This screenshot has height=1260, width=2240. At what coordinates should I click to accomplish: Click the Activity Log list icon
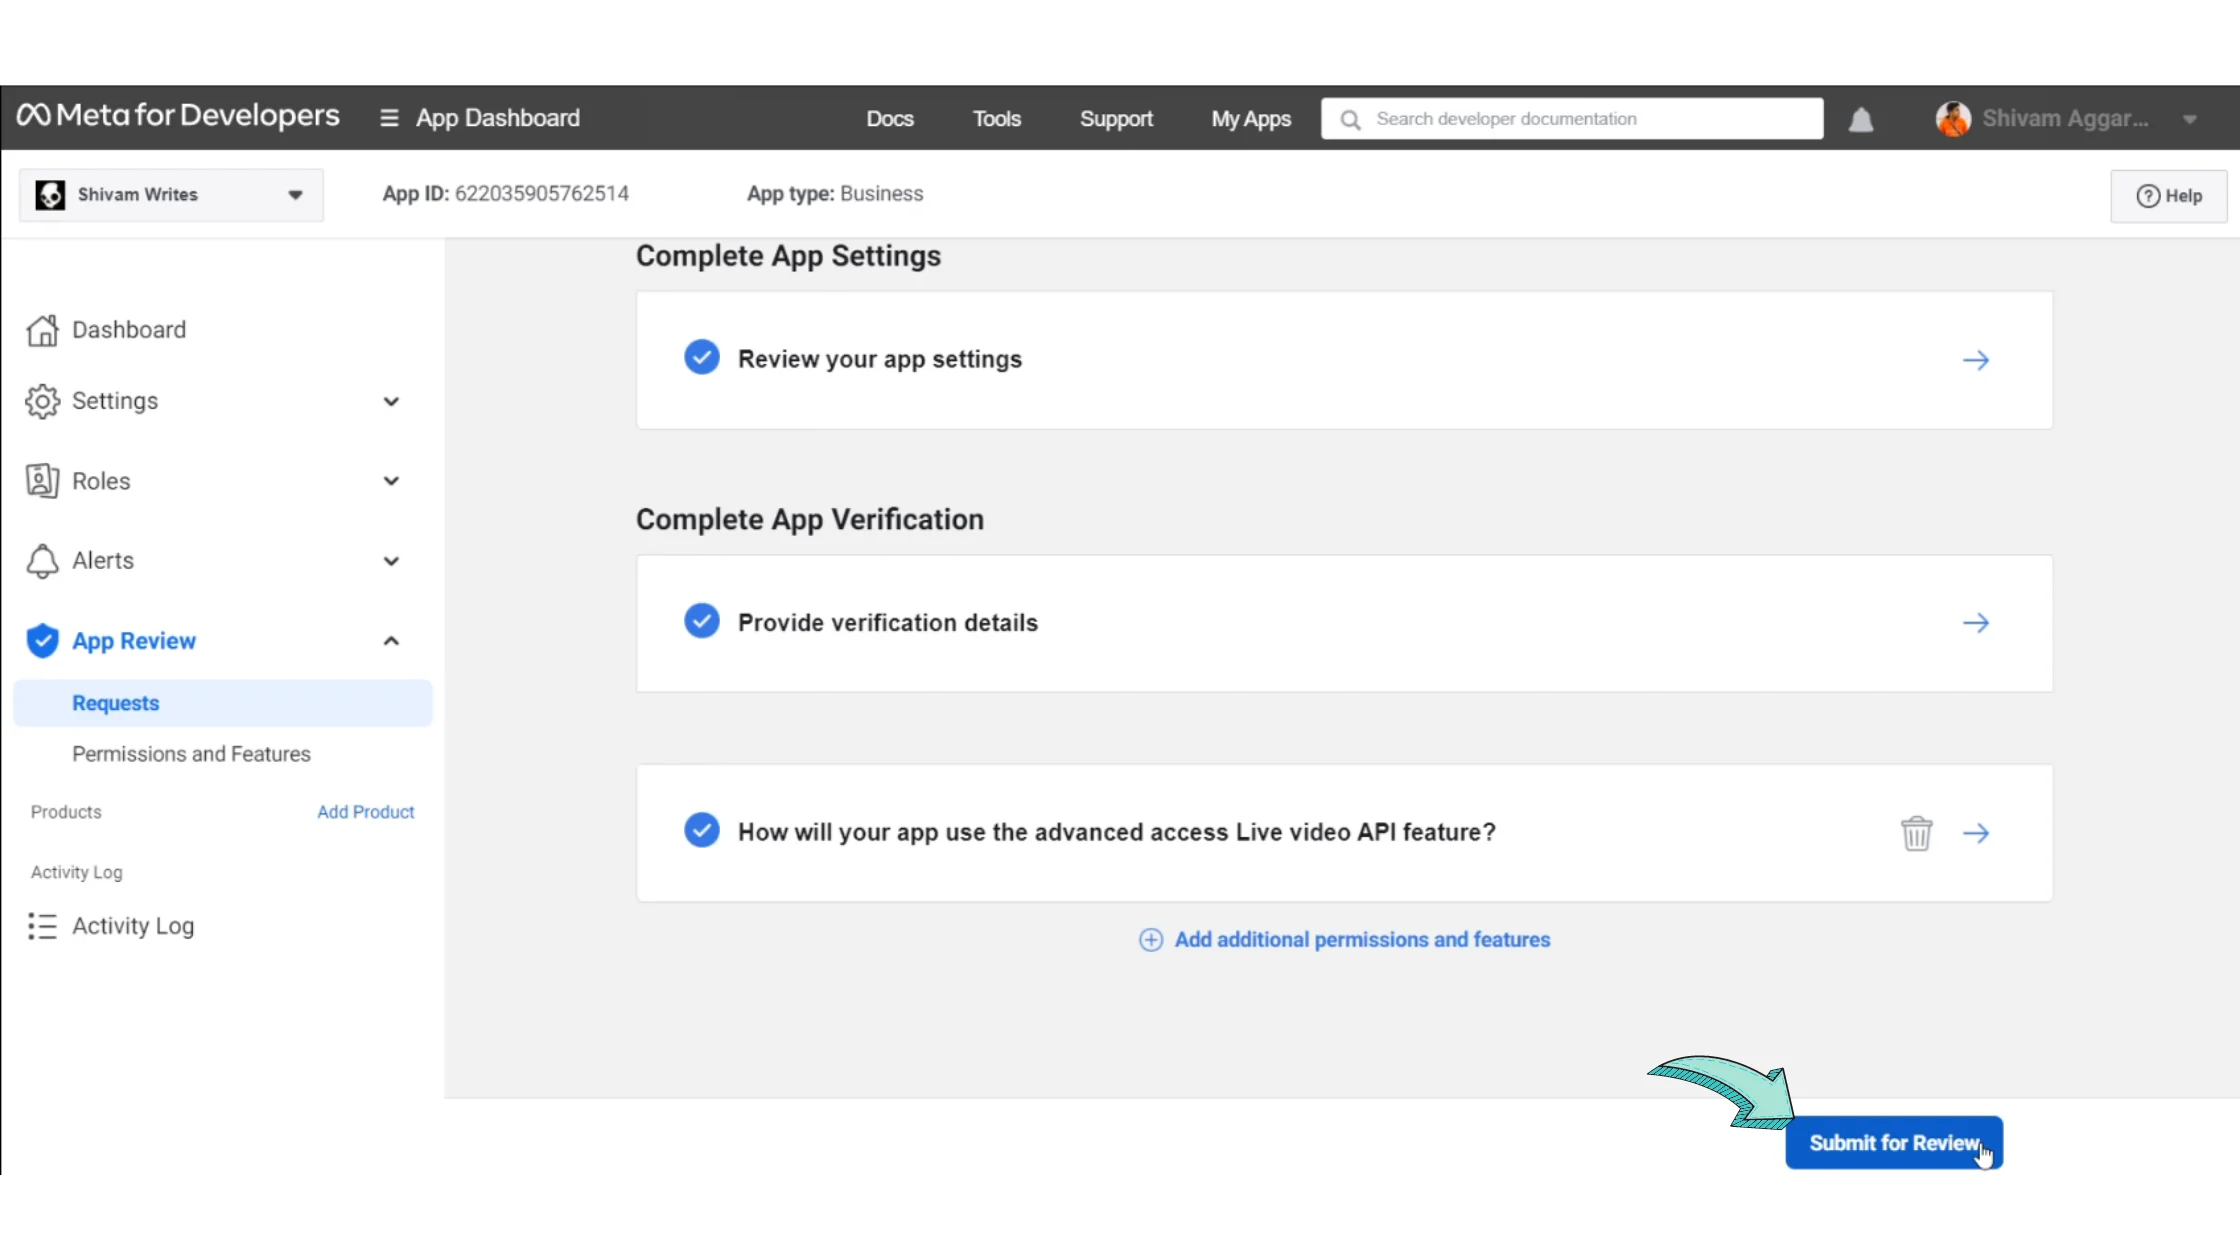coord(42,926)
